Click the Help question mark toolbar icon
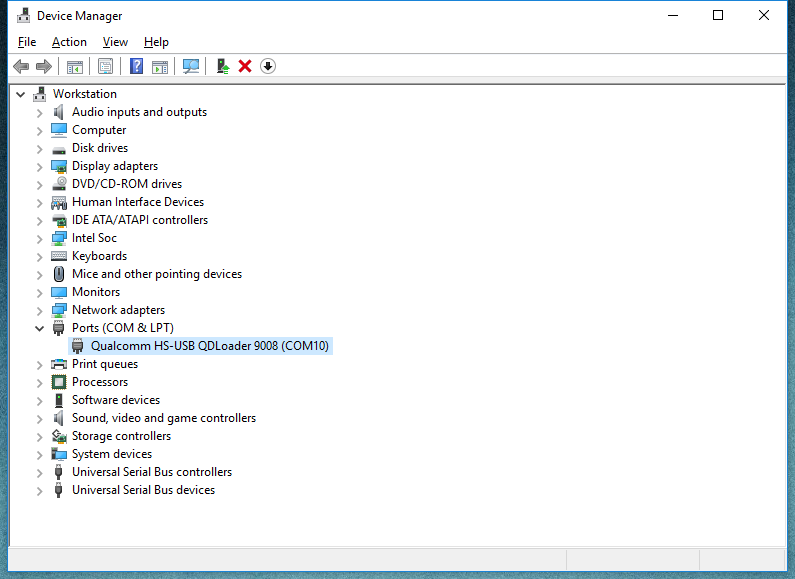 click(137, 66)
